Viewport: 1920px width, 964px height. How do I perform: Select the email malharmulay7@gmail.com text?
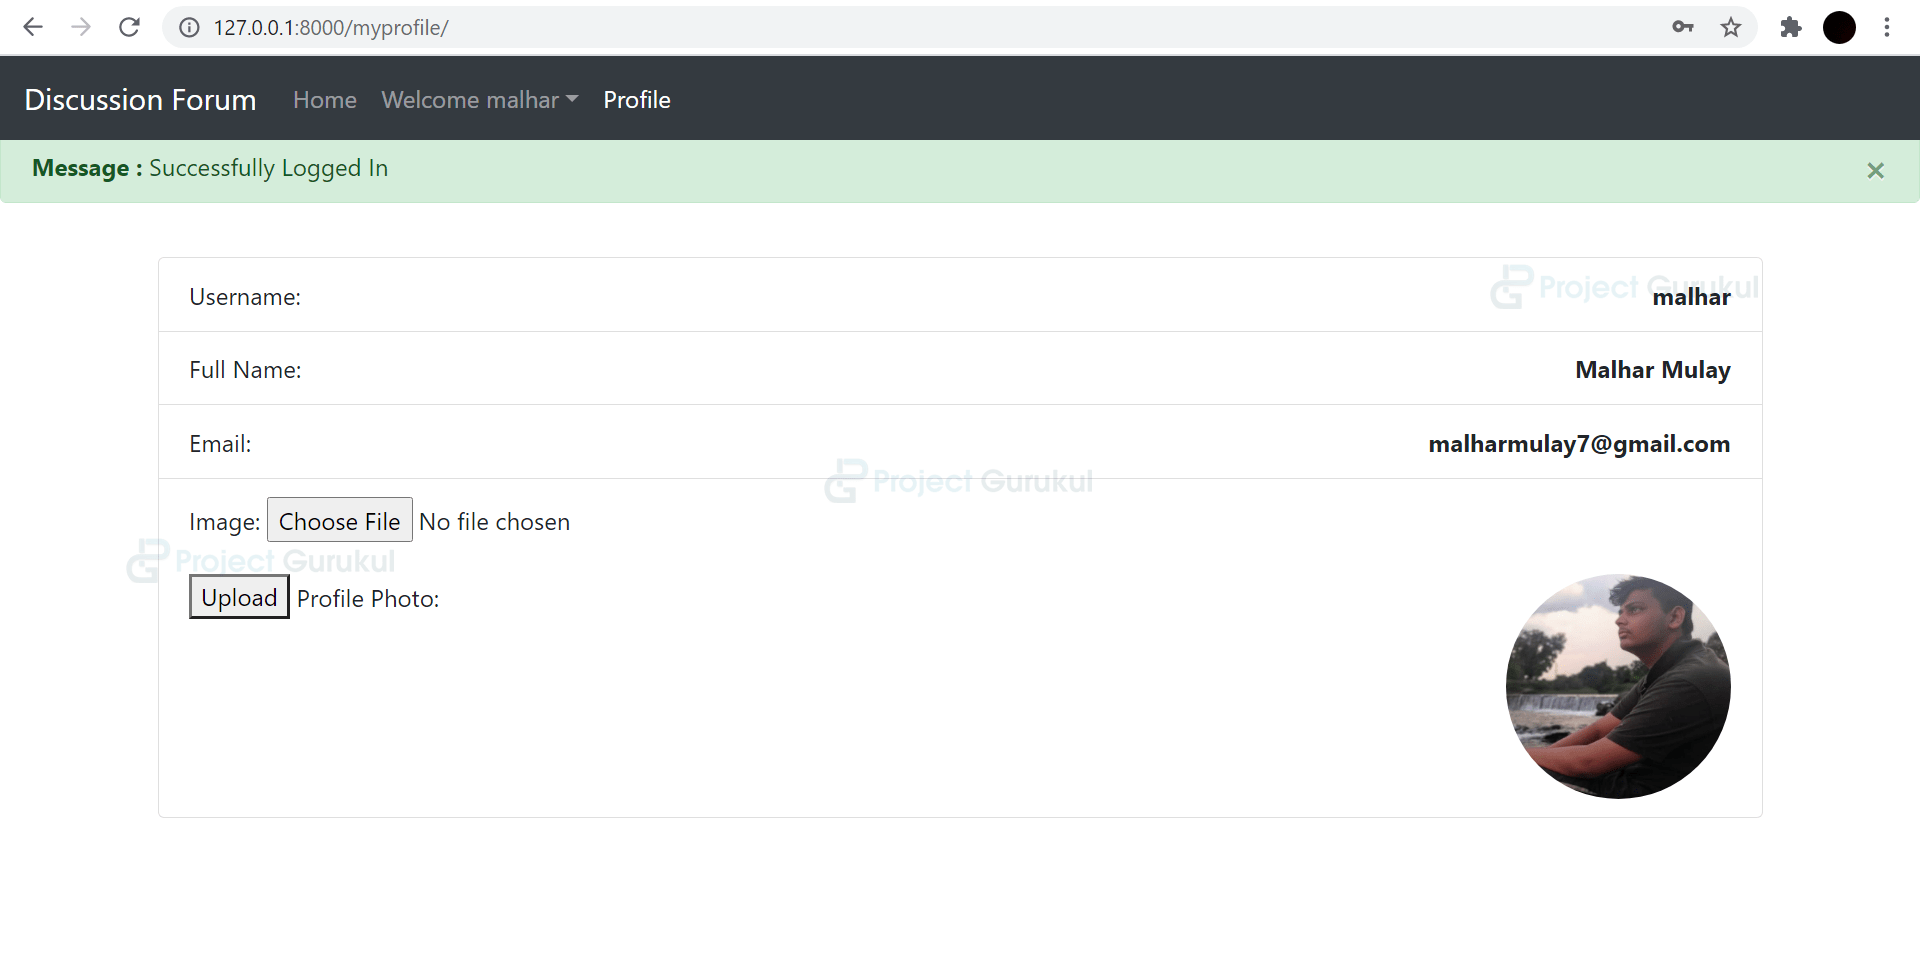(1579, 444)
